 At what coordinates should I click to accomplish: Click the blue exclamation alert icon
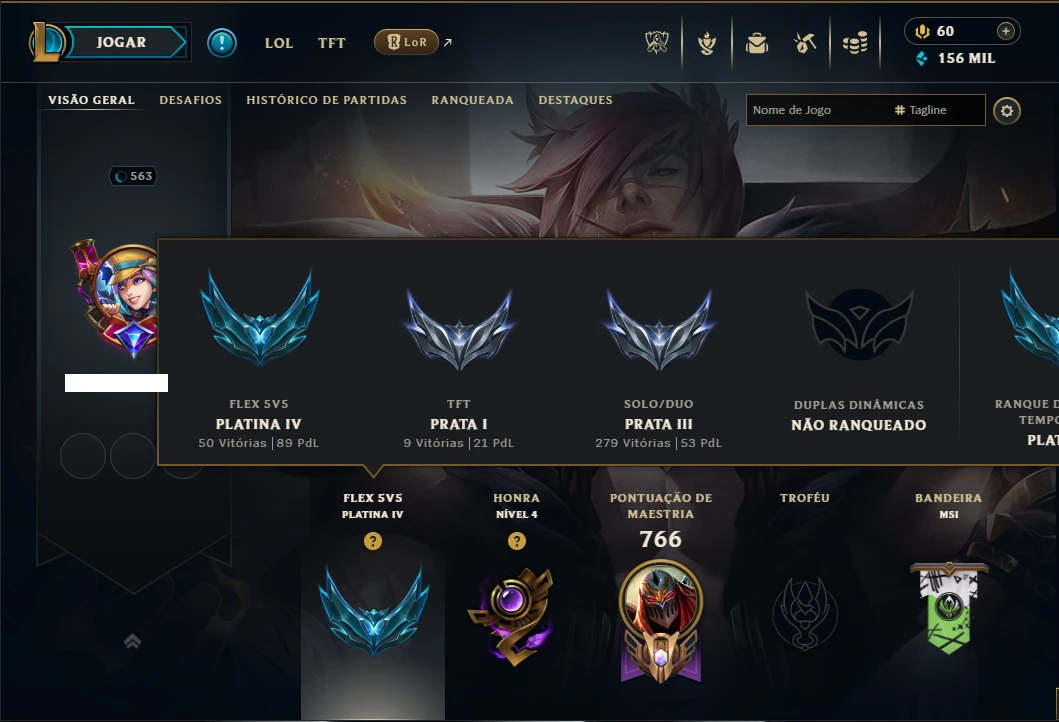222,43
